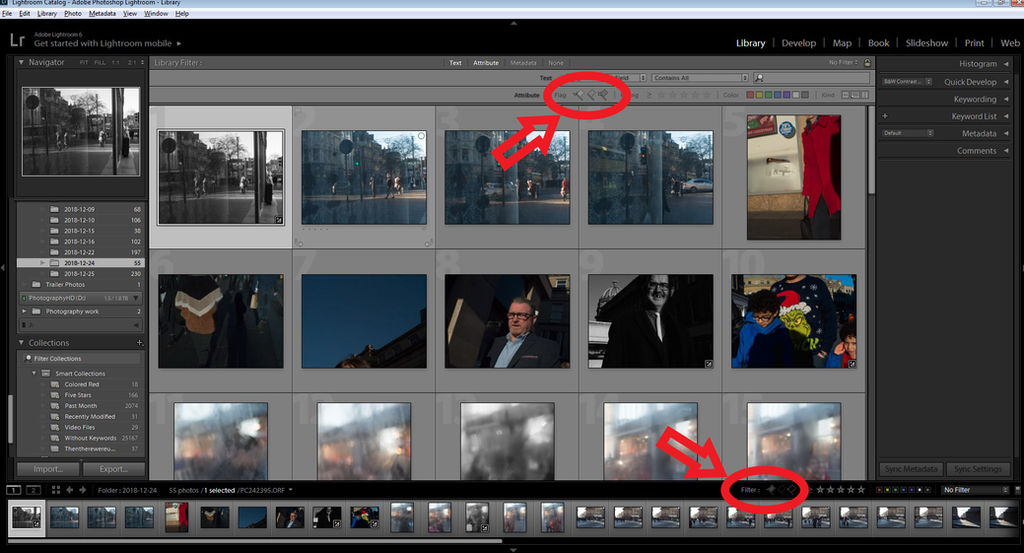
Task: Expand the Comments panel
Action: click(x=1006, y=151)
